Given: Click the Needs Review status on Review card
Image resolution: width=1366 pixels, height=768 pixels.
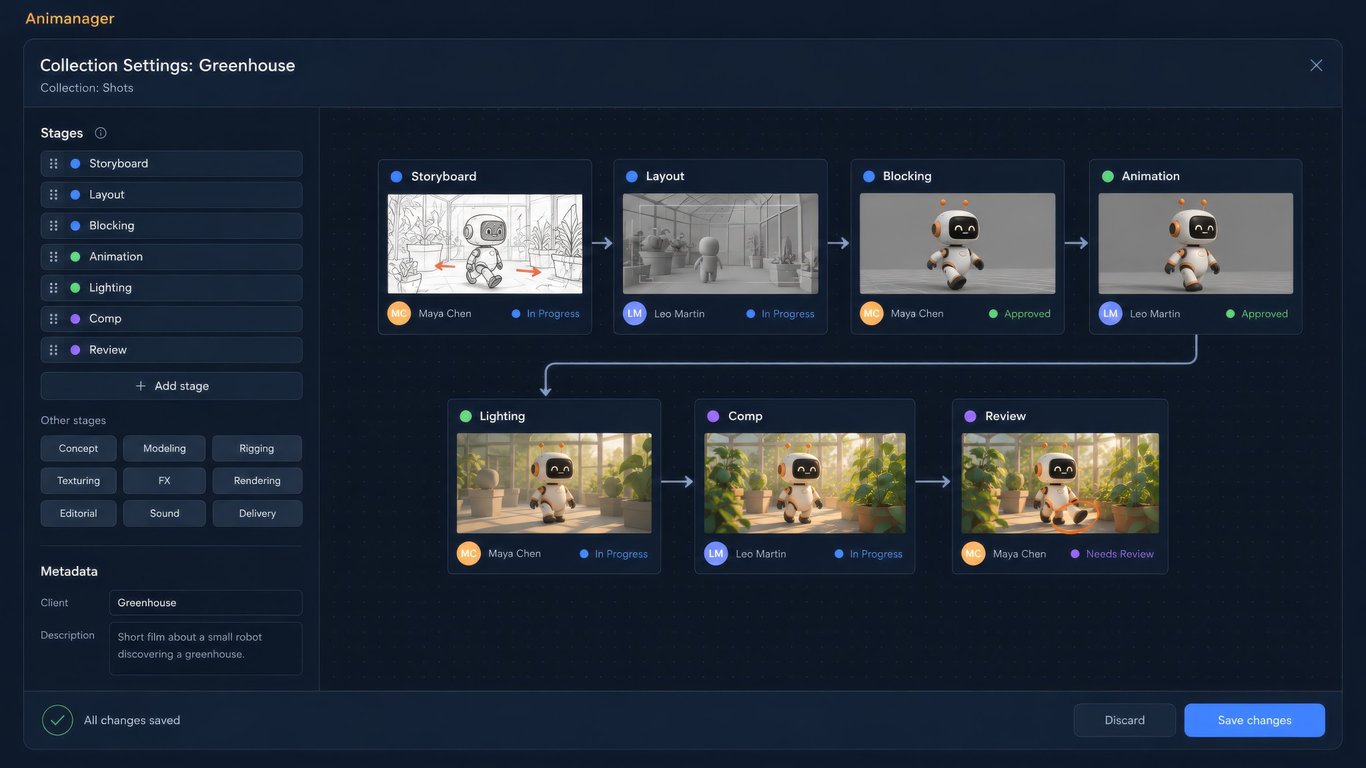Looking at the screenshot, I should [x=1112, y=553].
